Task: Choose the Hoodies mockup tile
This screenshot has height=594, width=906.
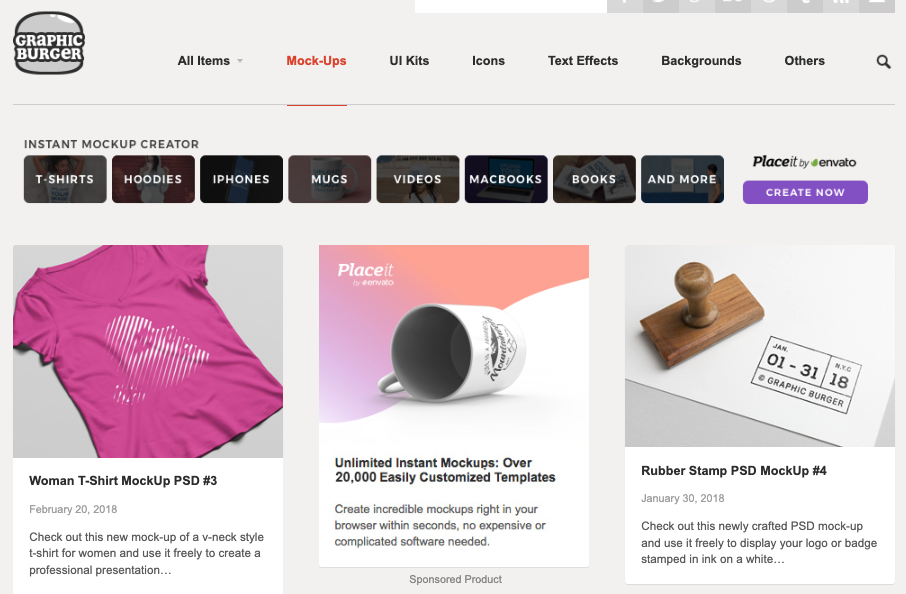Action: coord(153,179)
